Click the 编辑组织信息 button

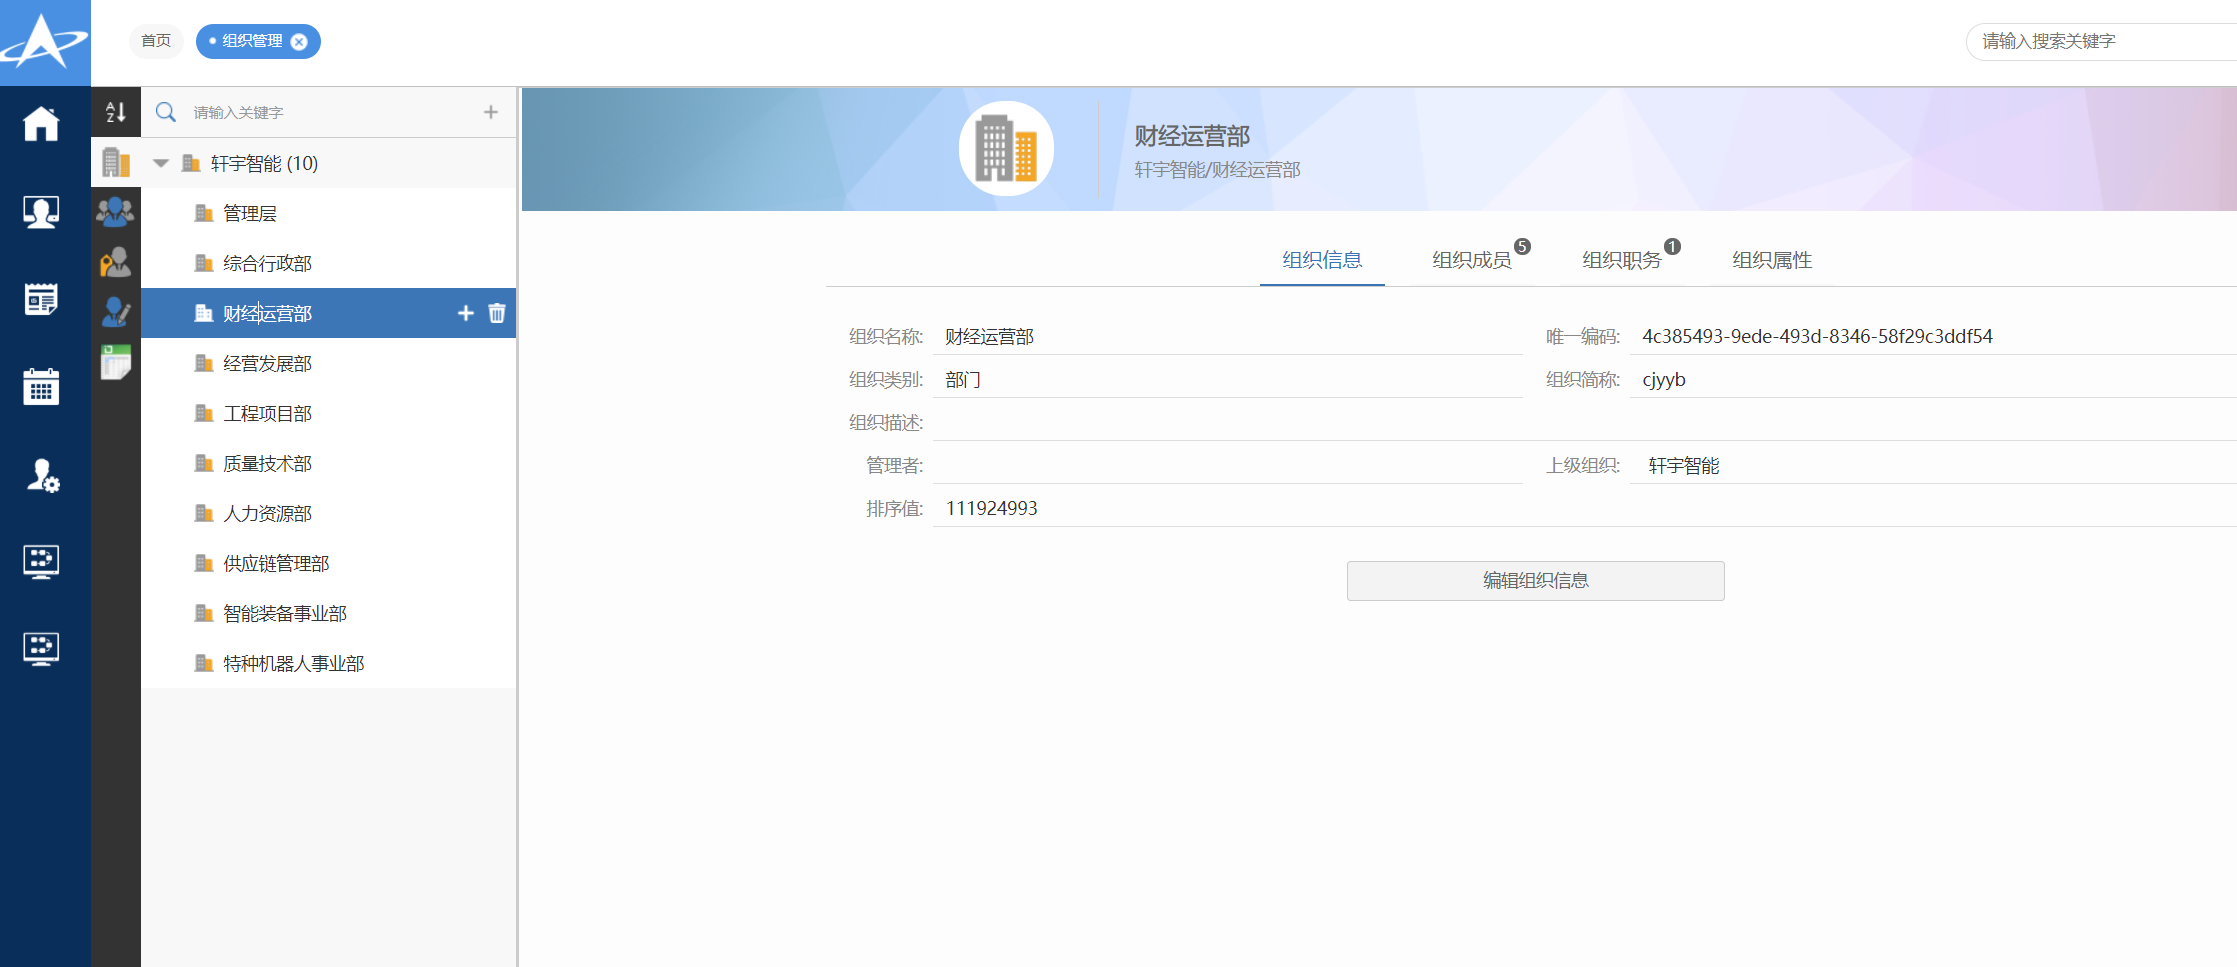click(x=1535, y=581)
